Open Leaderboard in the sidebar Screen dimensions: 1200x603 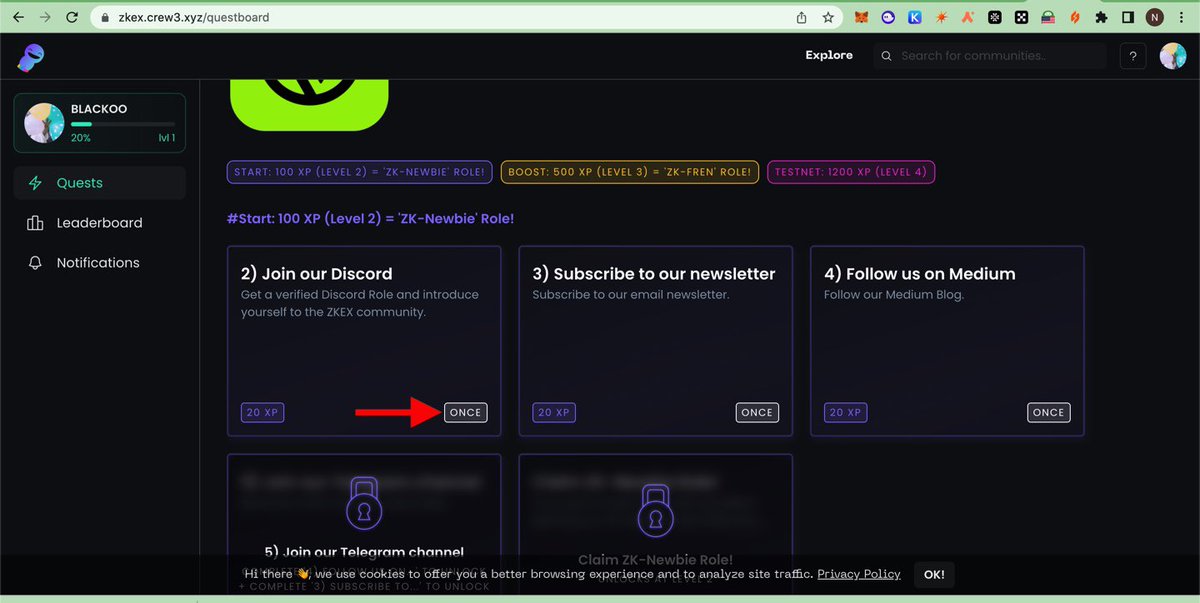pos(99,223)
